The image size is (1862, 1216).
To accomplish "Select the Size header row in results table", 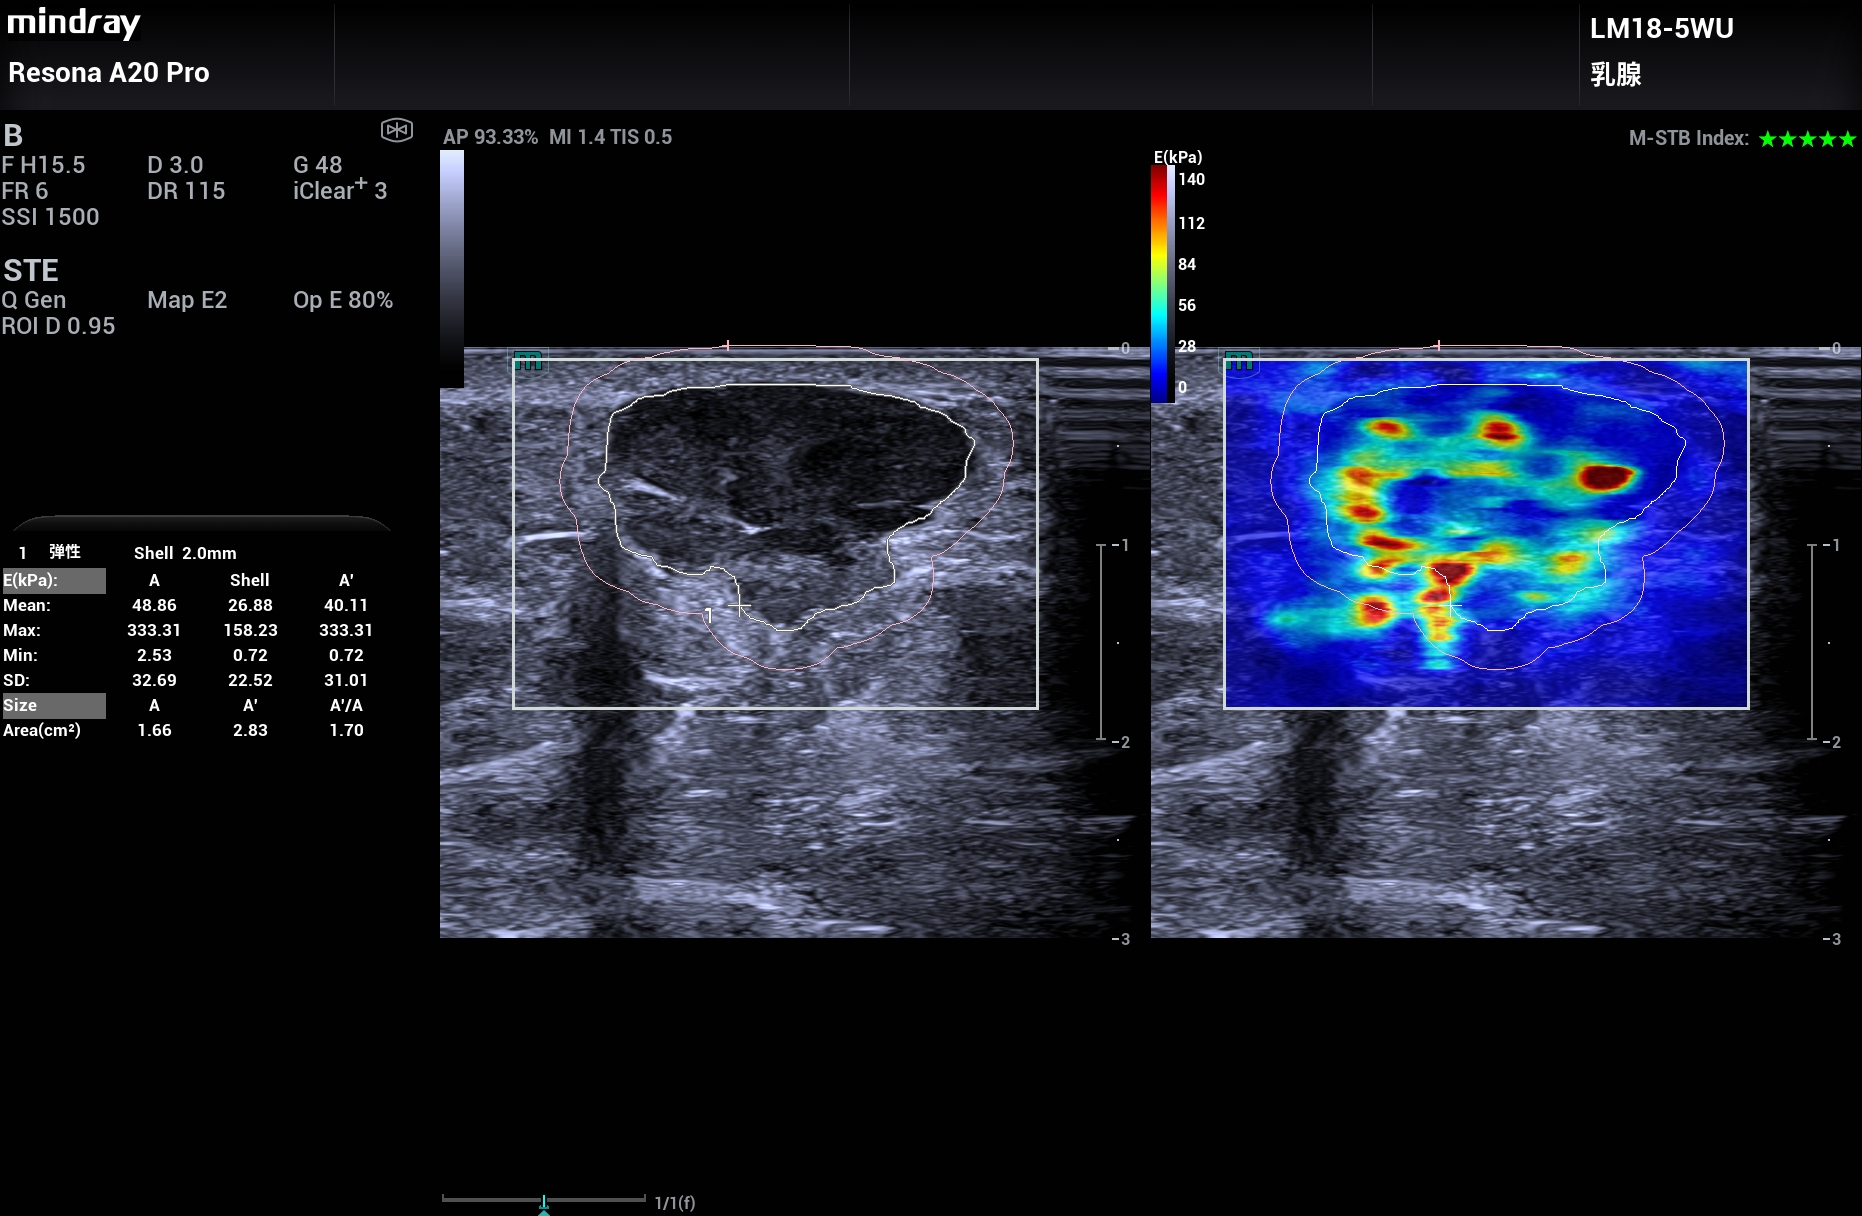I will [x=54, y=705].
